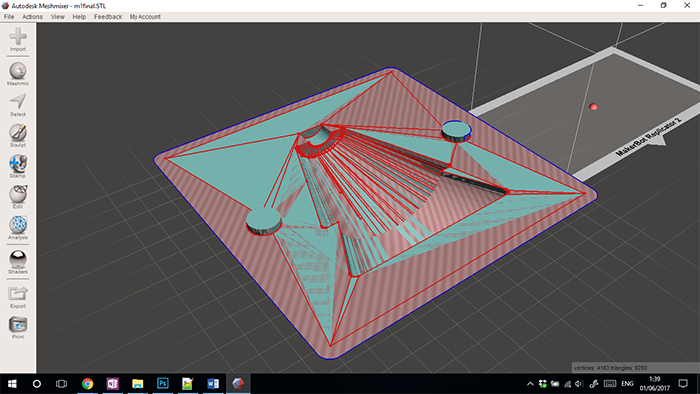This screenshot has width=700, height=394.
Task: Open the Meshmix tool
Action: point(18,71)
